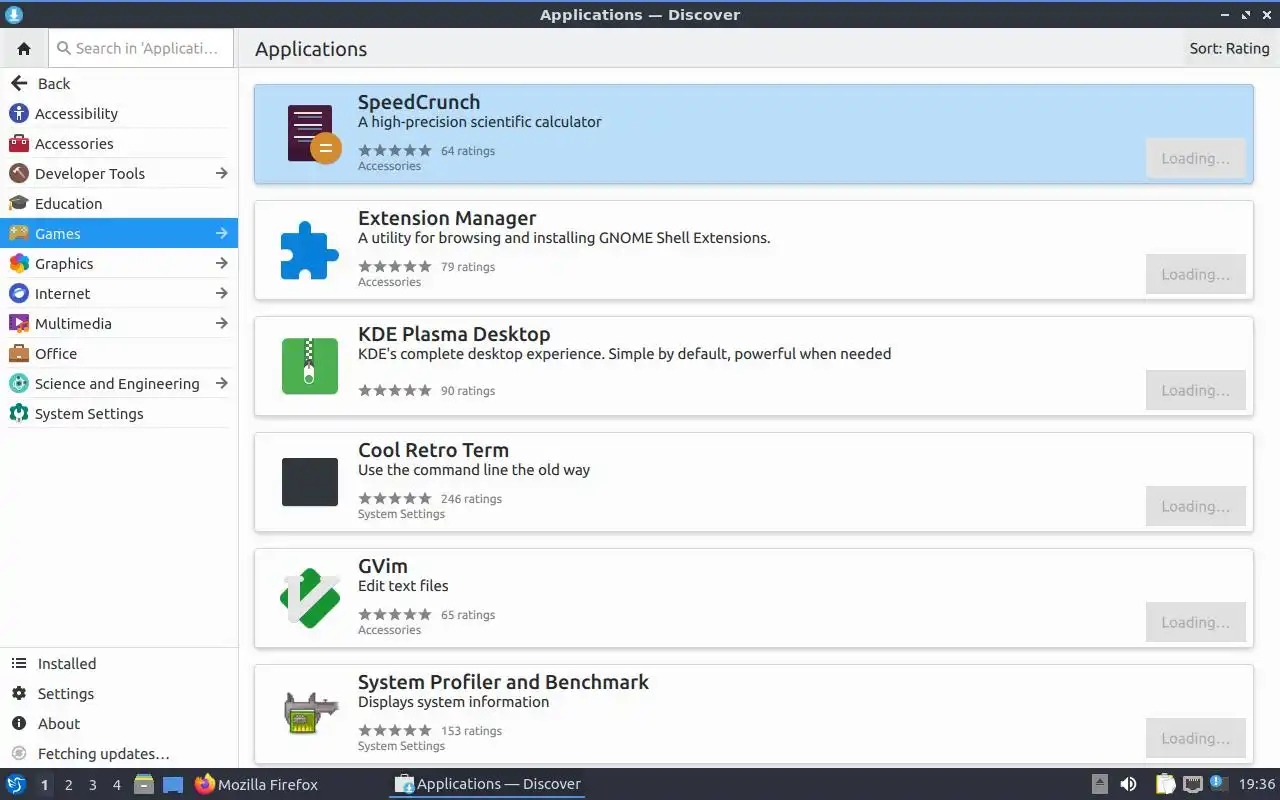Click the star rating of GVim
The height and width of the screenshot is (800, 1280).
point(395,614)
